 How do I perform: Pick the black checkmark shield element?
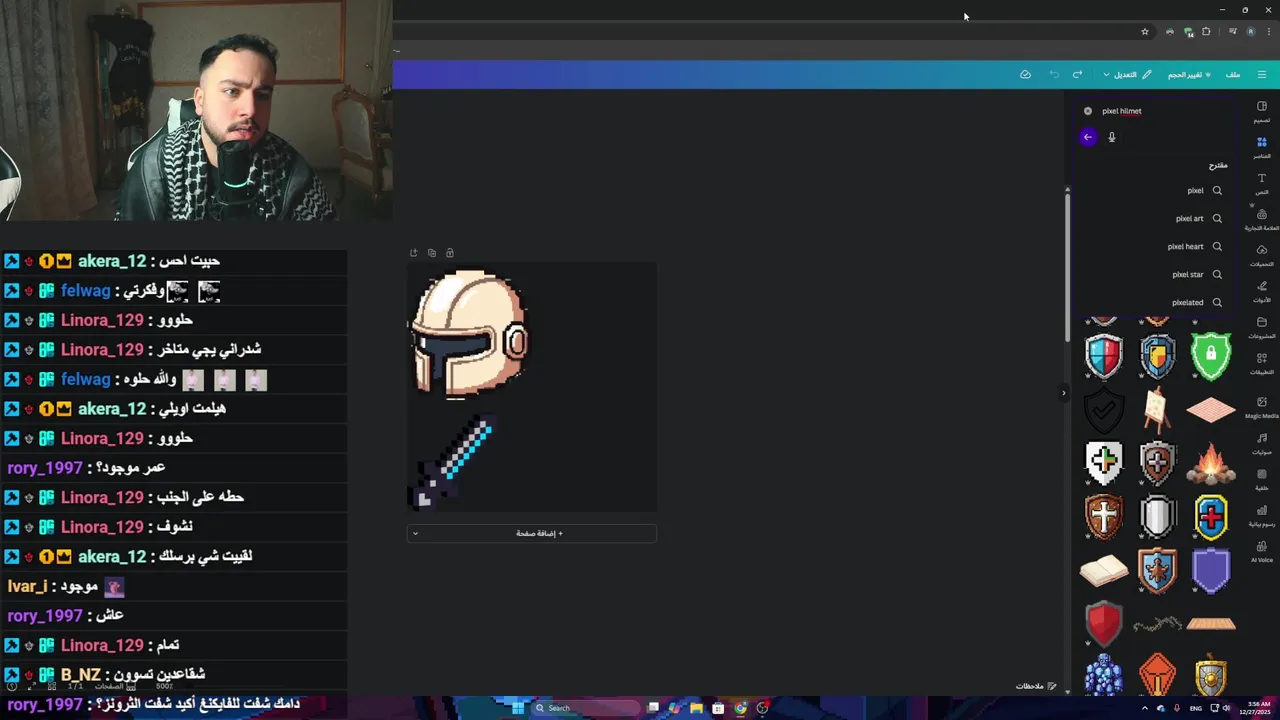[x=1104, y=409]
